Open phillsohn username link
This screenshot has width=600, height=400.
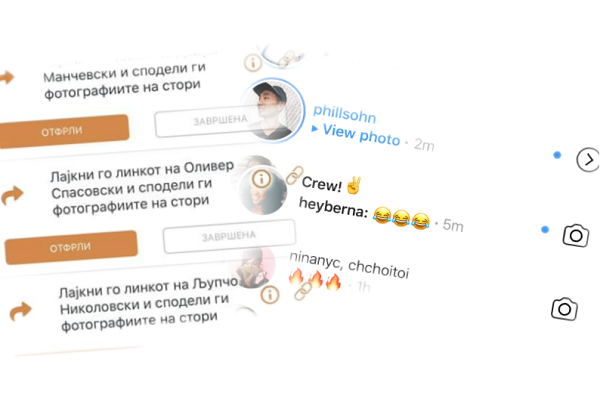coord(344,114)
